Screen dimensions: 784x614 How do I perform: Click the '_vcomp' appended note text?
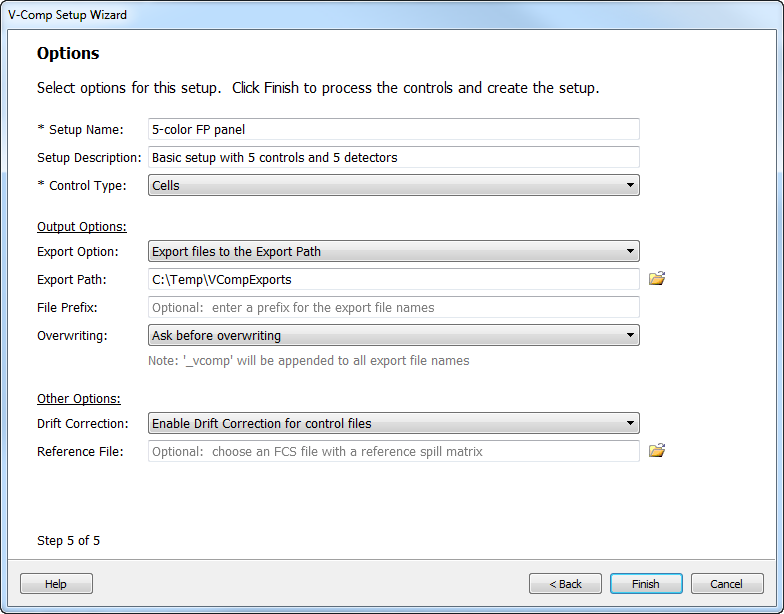[x=309, y=360]
